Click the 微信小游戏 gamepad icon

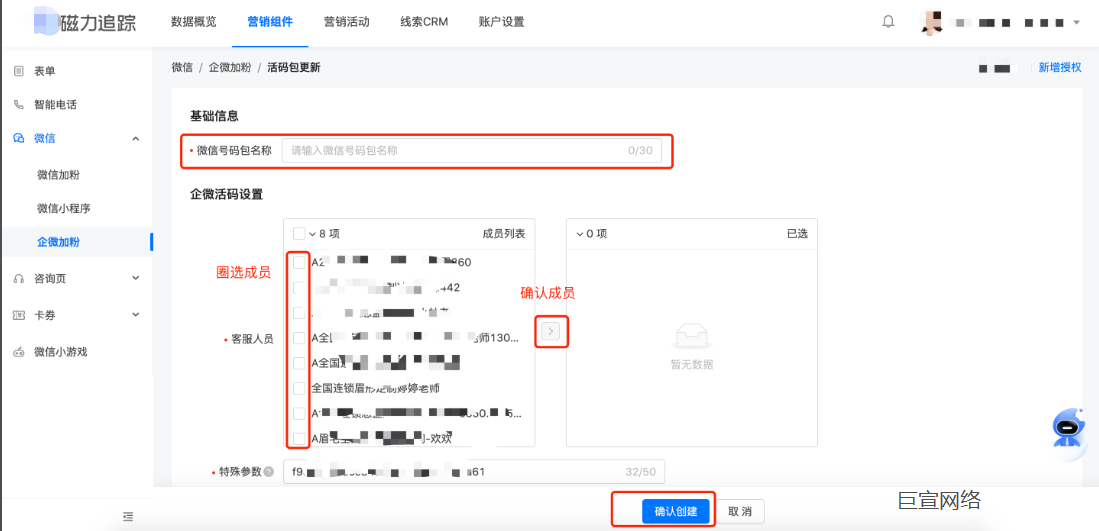tap(19, 352)
